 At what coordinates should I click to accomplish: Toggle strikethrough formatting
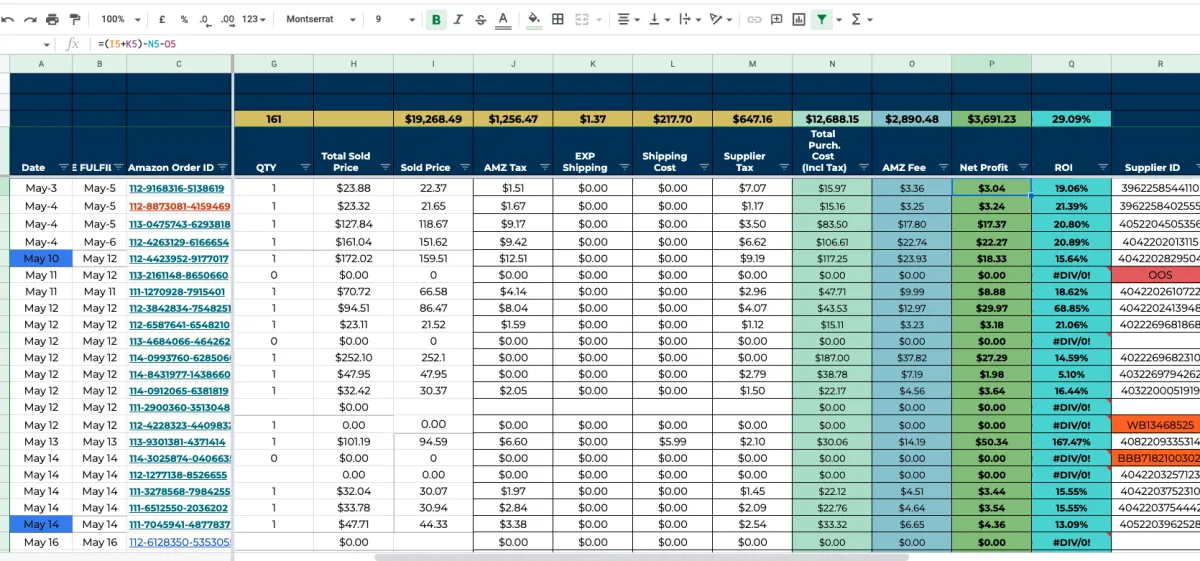[480, 19]
